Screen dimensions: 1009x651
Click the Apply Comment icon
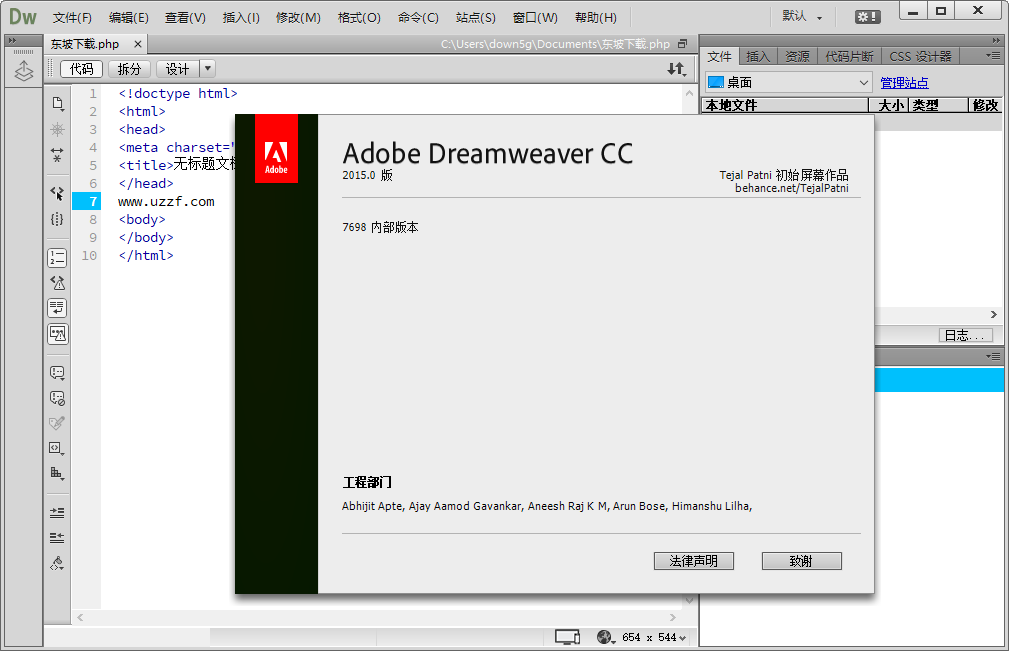(57, 372)
